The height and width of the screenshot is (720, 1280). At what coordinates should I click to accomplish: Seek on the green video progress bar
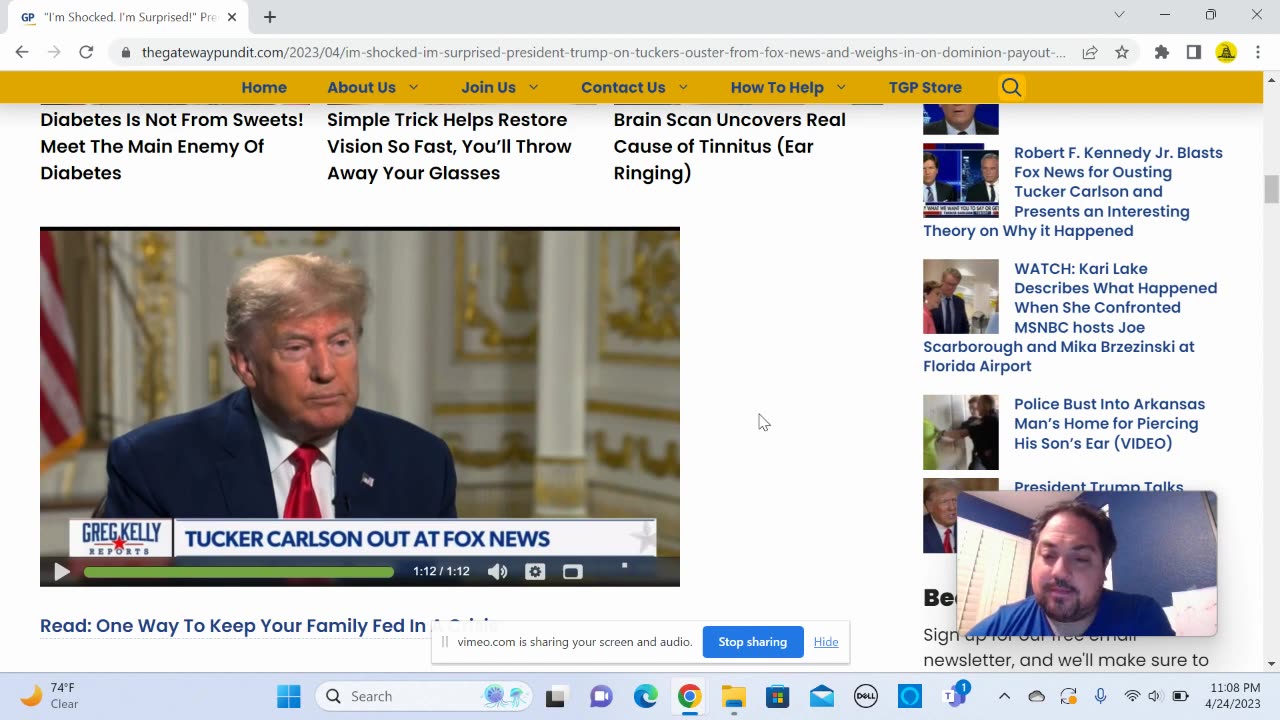point(239,572)
